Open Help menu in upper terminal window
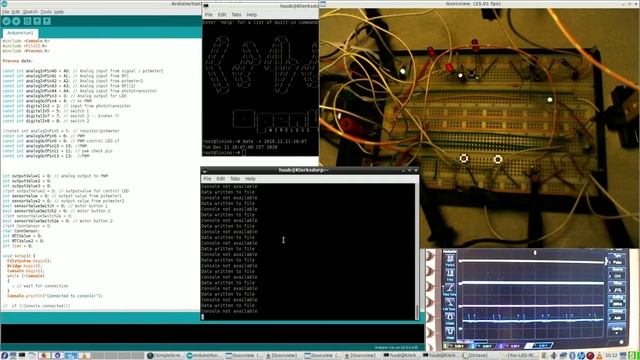This screenshot has height=360, width=640. tap(251, 14)
